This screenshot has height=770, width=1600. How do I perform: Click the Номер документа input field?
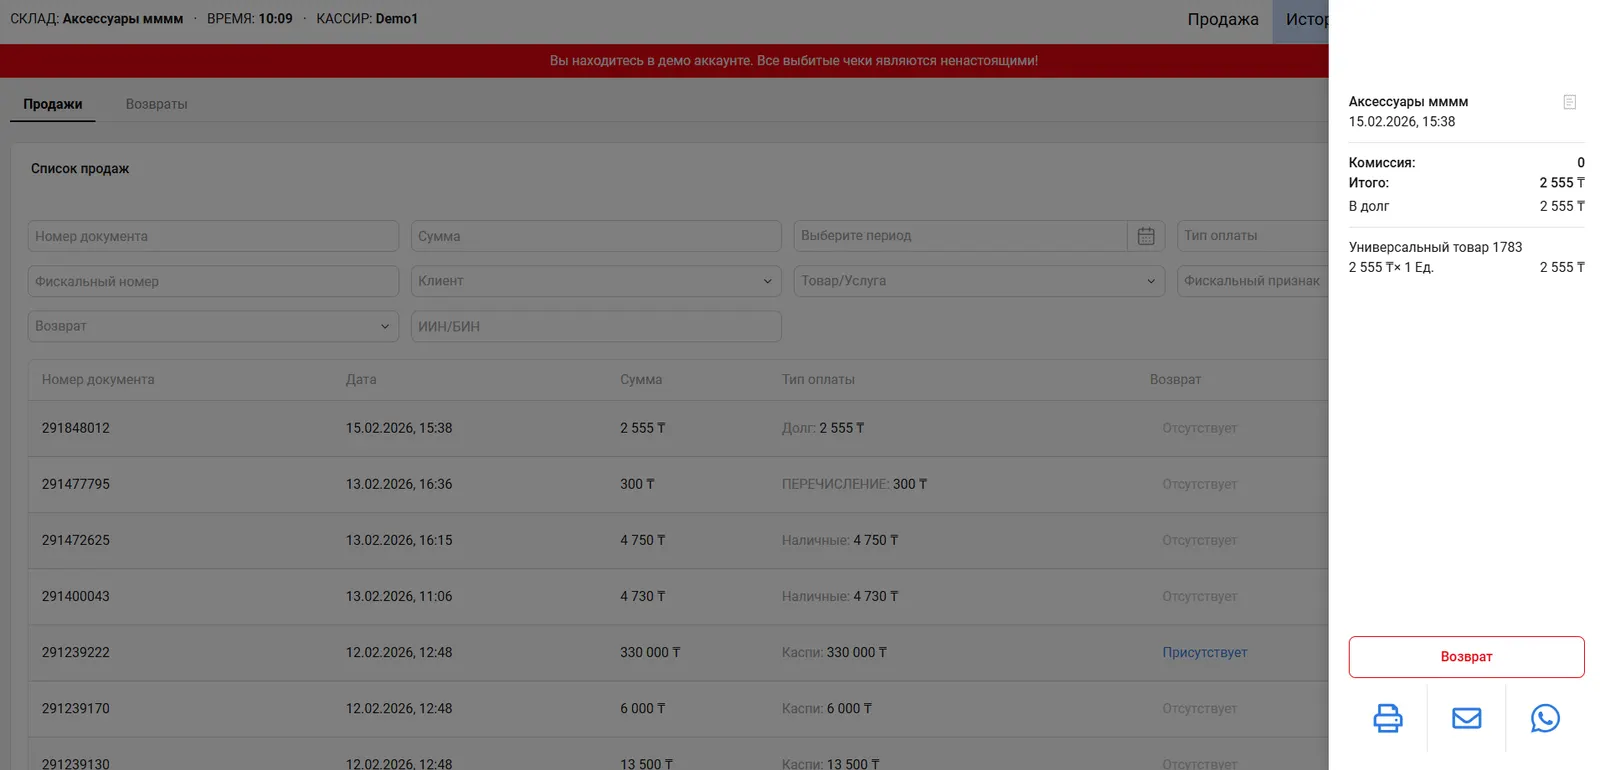pyautogui.click(x=212, y=236)
